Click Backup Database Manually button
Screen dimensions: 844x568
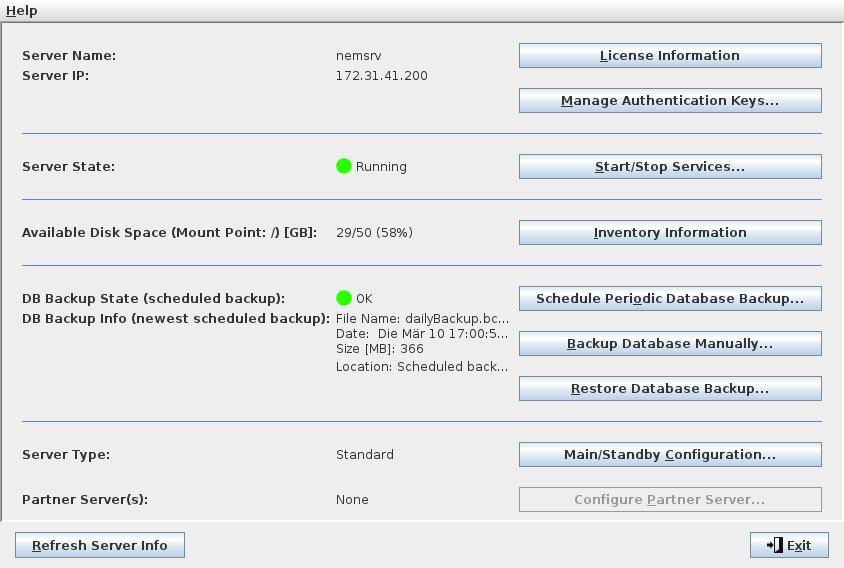669,344
